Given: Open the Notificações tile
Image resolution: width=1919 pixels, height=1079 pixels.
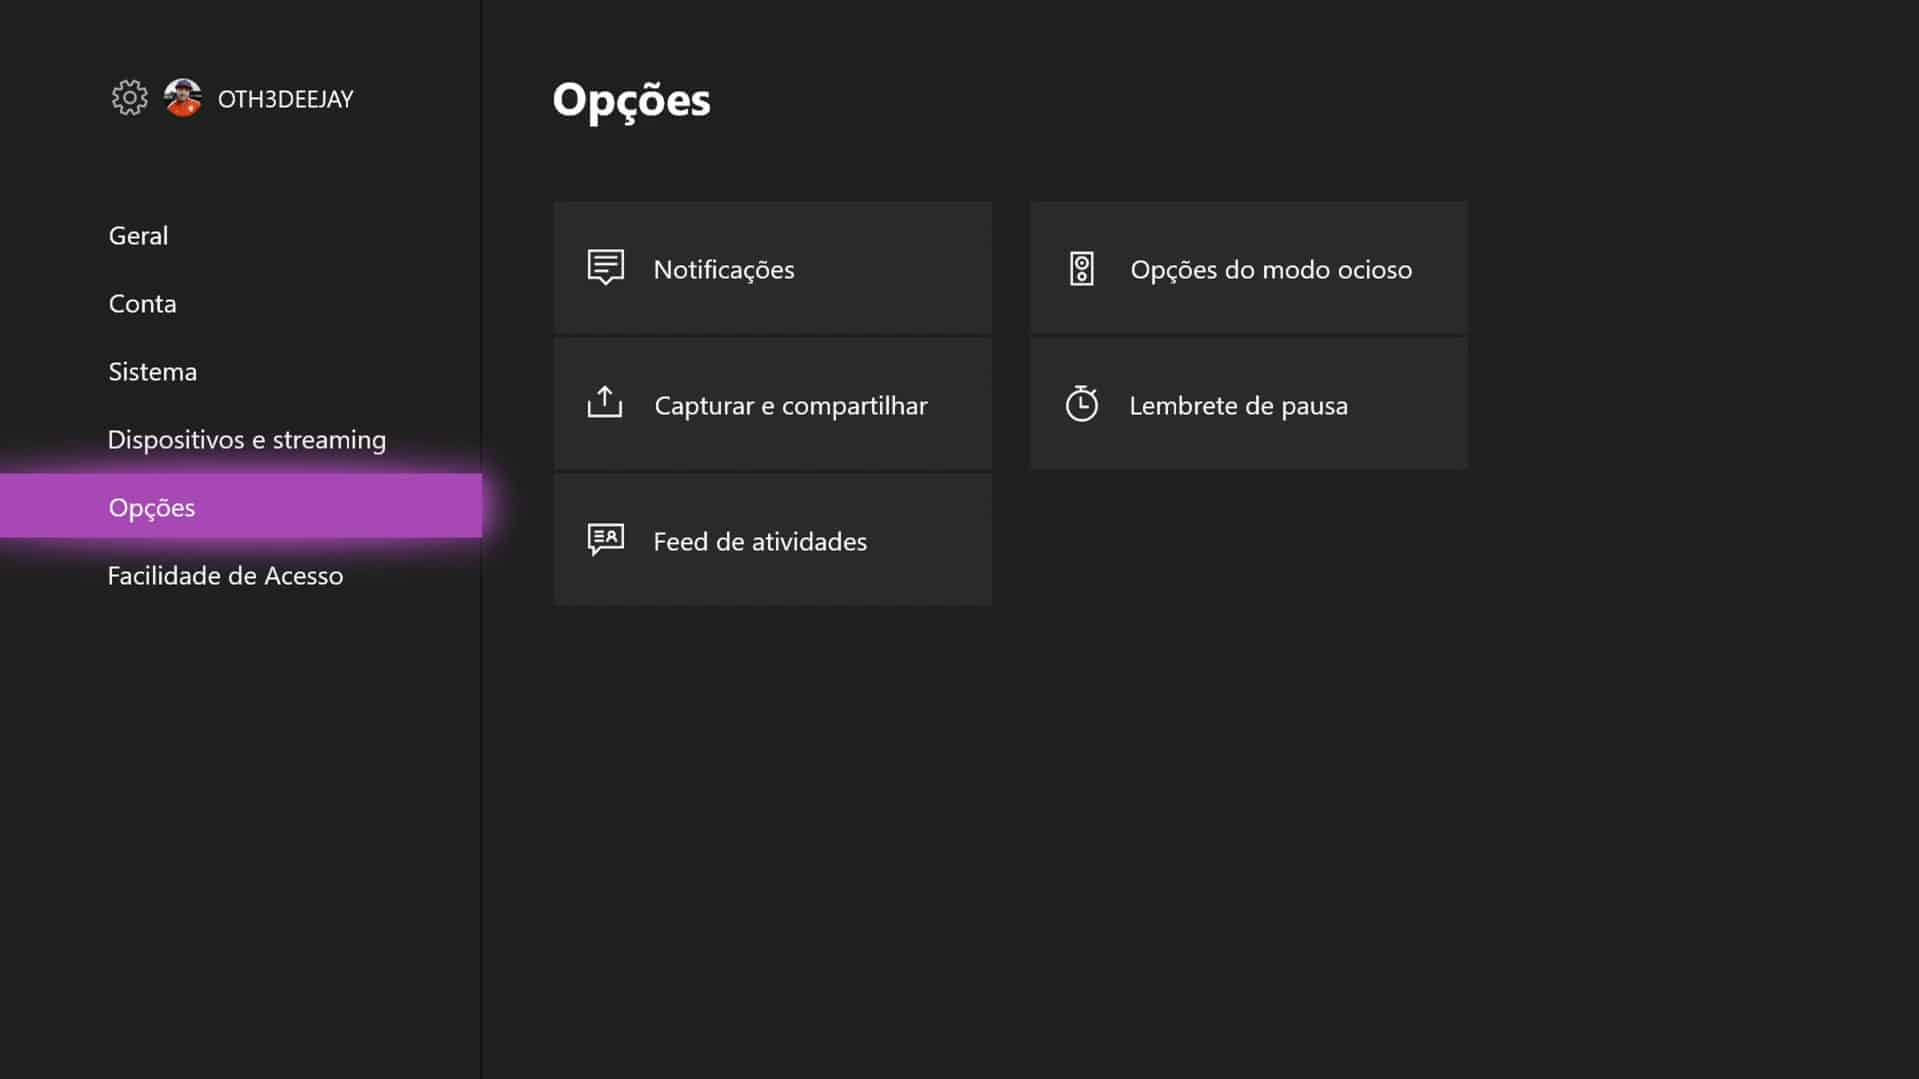Looking at the screenshot, I should (x=772, y=267).
